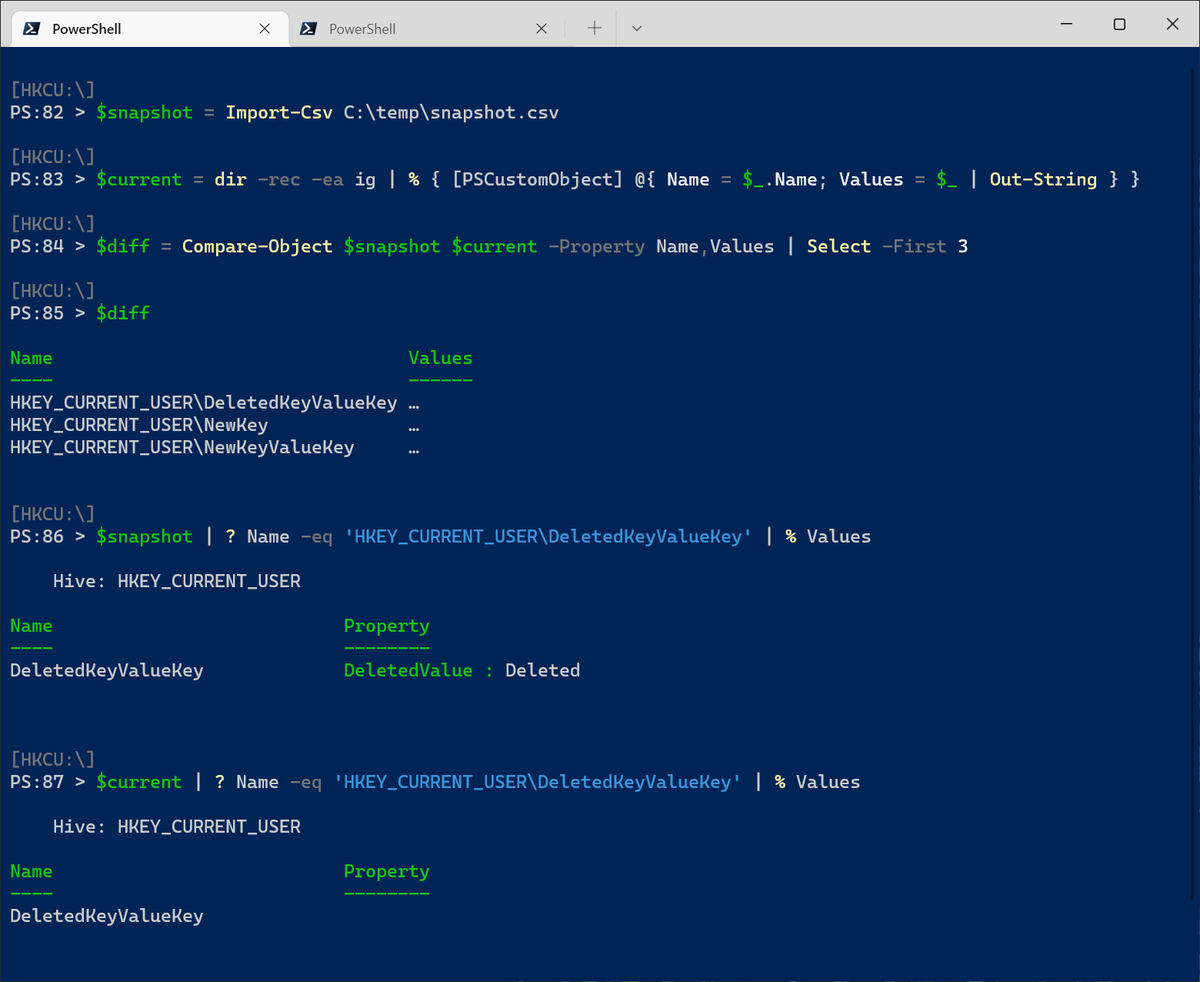This screenshot has width=1200, height=982.
Task: Click quoted key string in command 87
Action: point(537,782)
